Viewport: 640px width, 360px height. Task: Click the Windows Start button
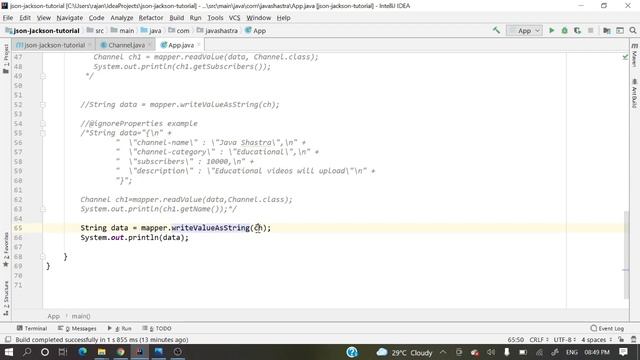[x=9, y=352]
